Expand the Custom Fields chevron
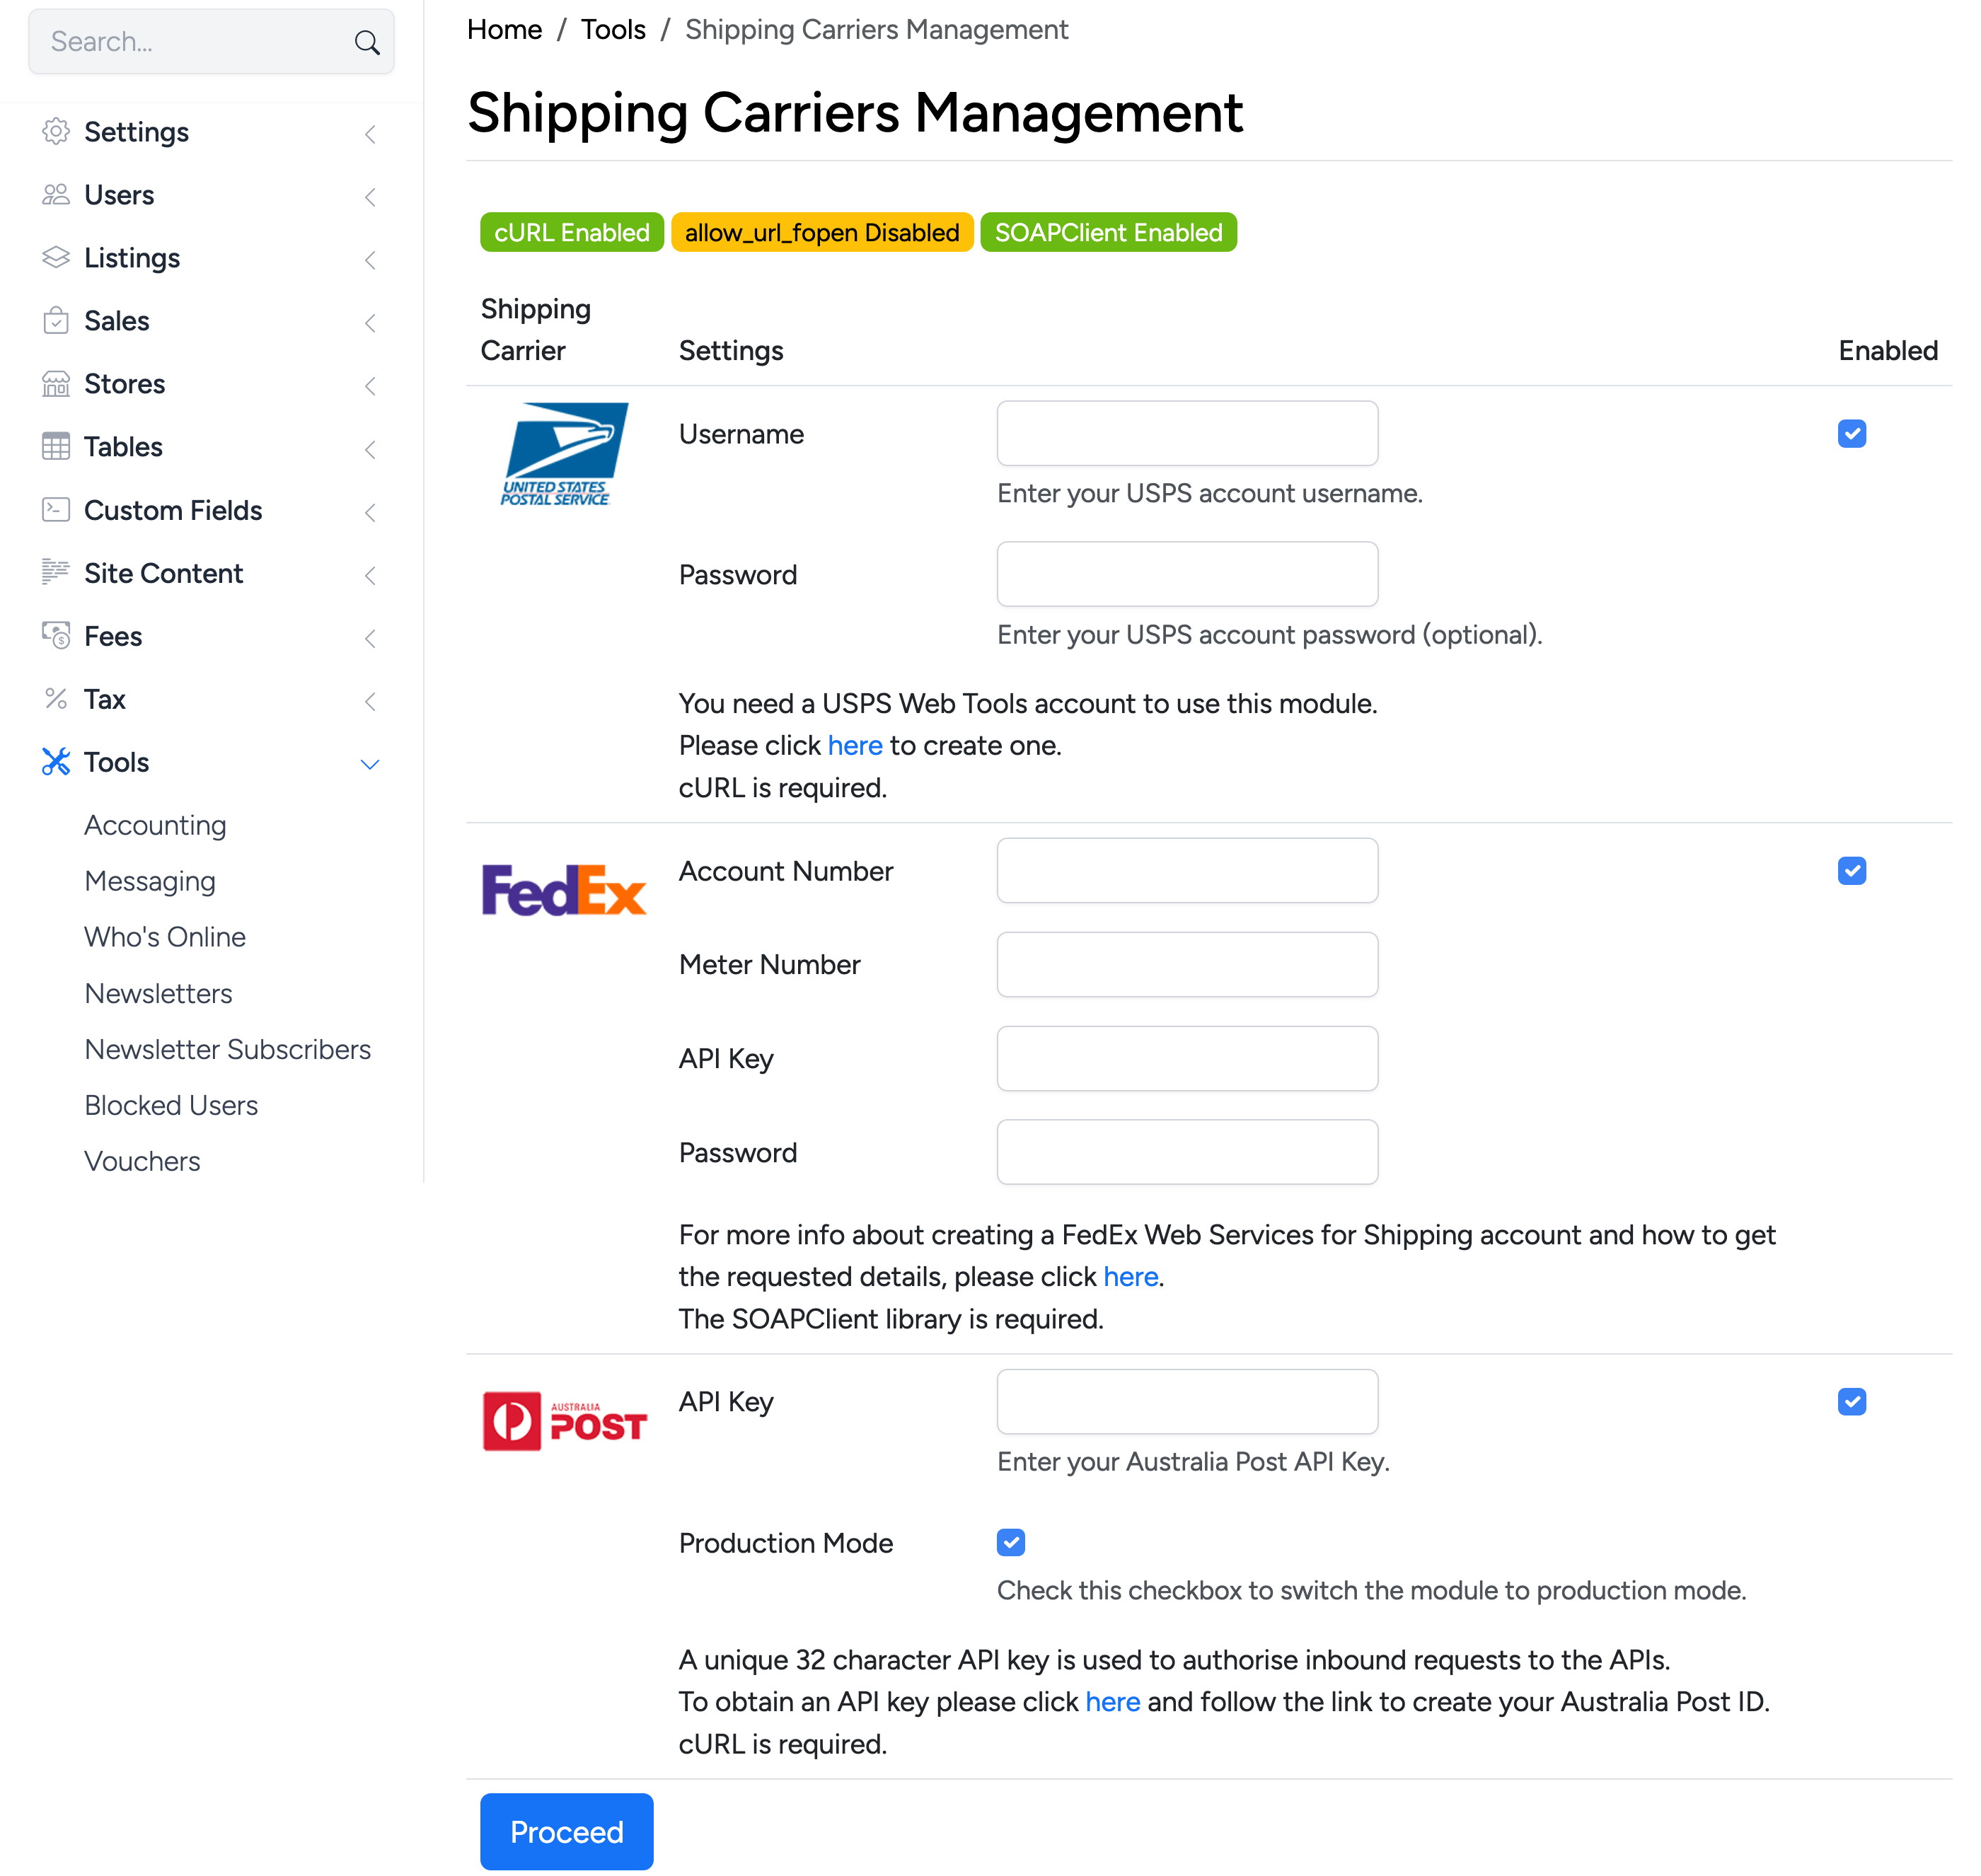 (x=370, y=512)
